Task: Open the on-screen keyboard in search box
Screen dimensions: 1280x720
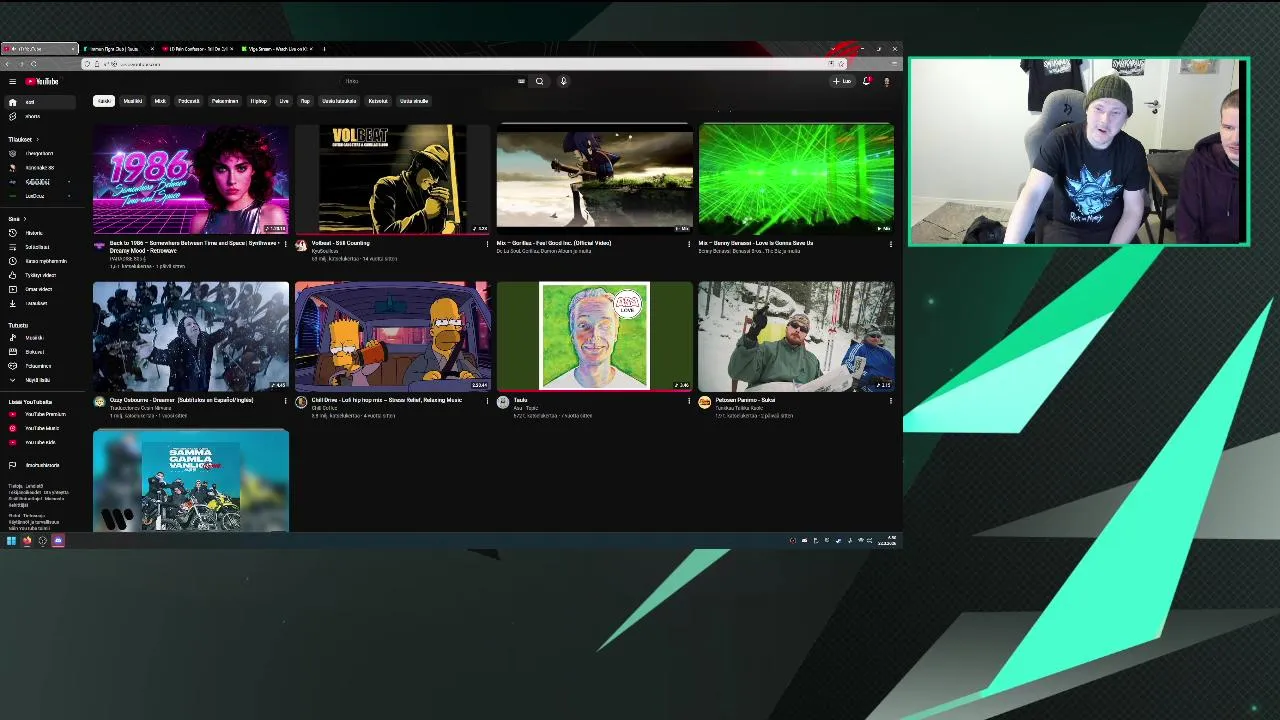Action: [x=521, y=82]
